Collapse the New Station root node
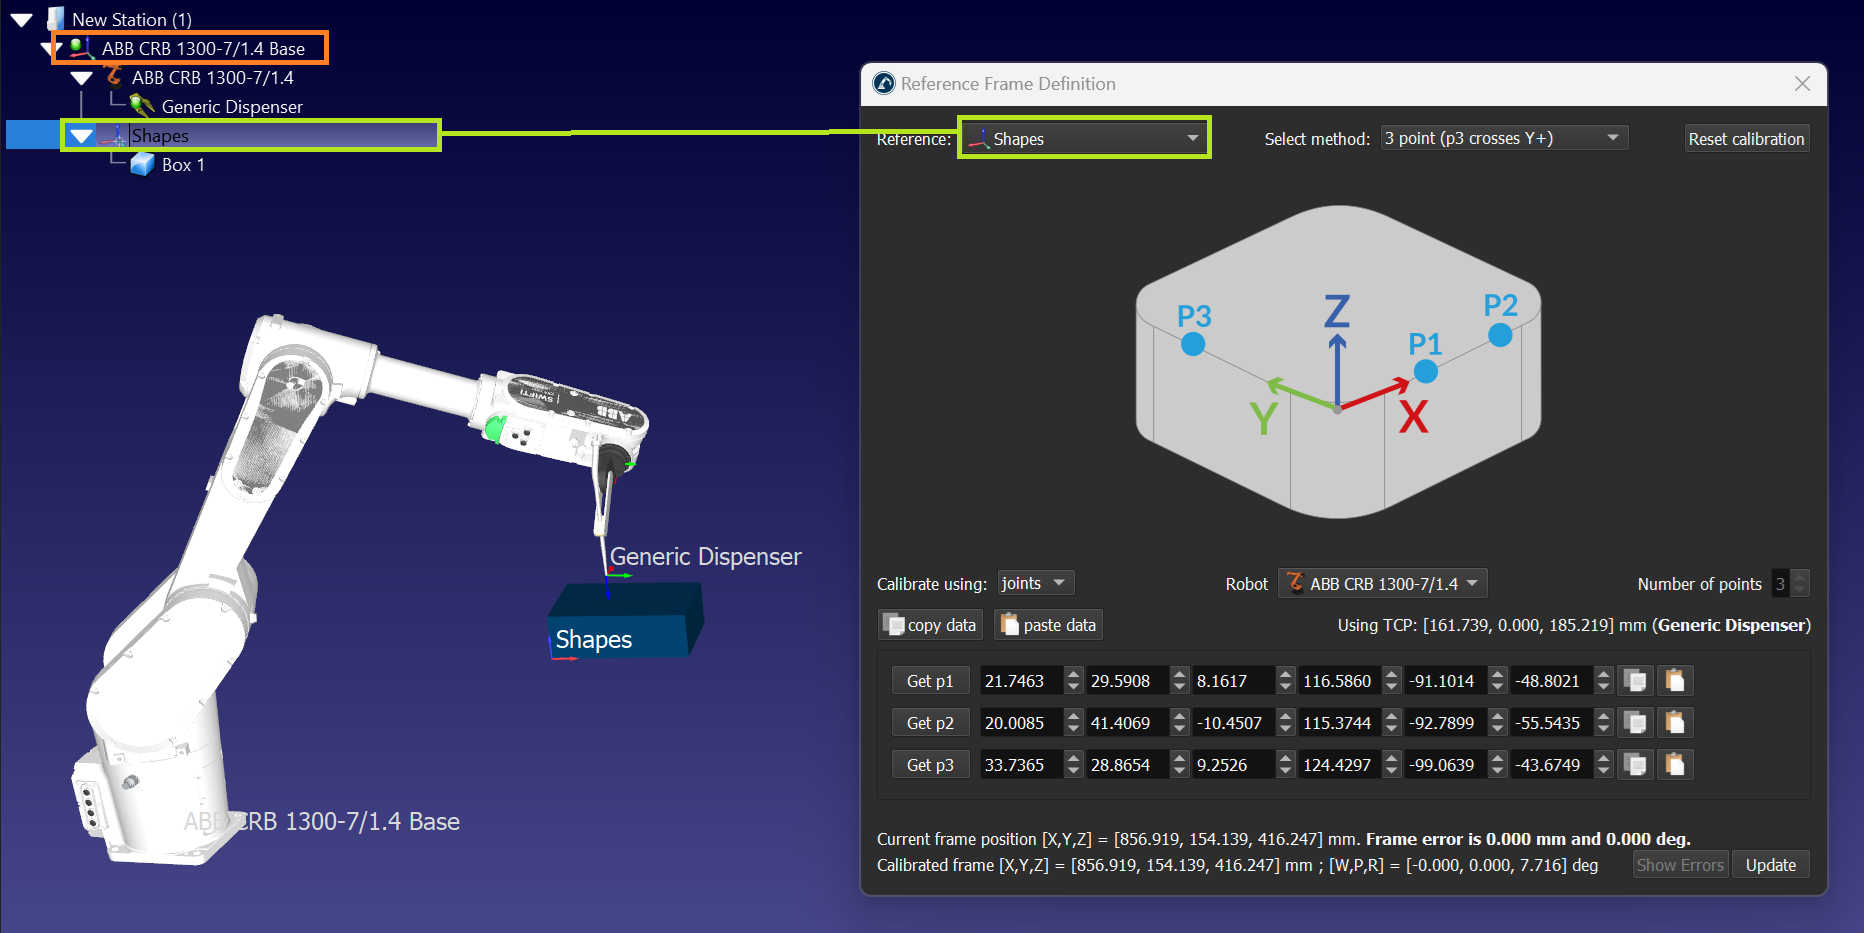The image size is (1864, 933). tap(22, 19)
